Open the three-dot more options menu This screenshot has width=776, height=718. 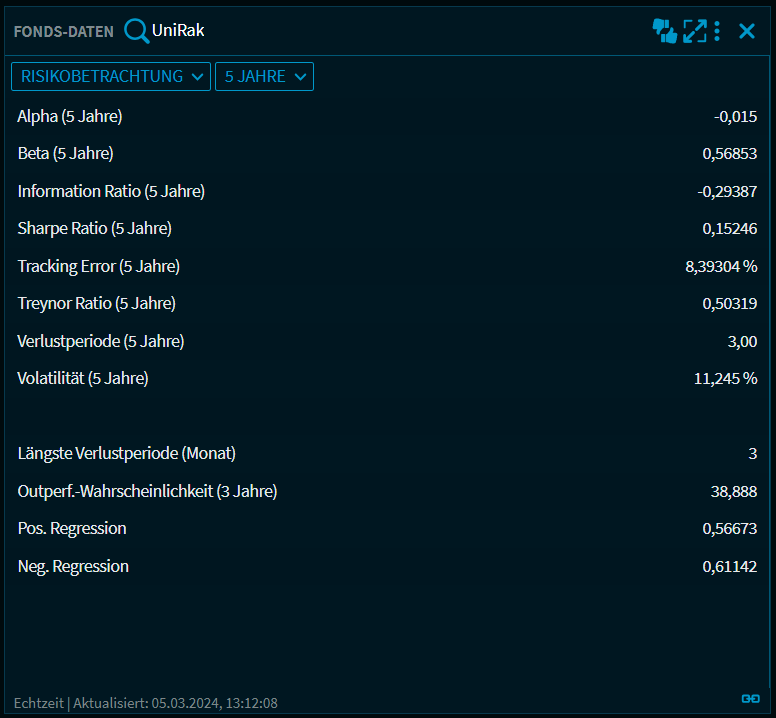pyautogui.click(x=717, y=31)
